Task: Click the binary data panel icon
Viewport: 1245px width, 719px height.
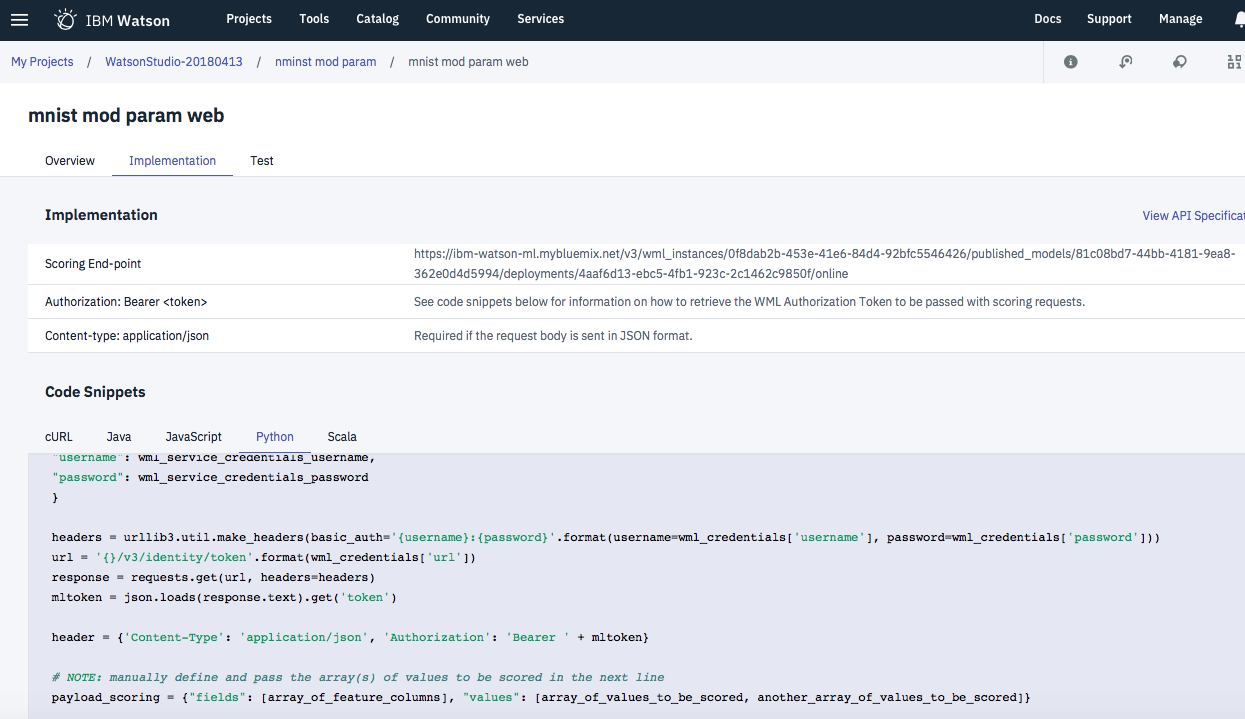Action: (x=1234, y=62)
